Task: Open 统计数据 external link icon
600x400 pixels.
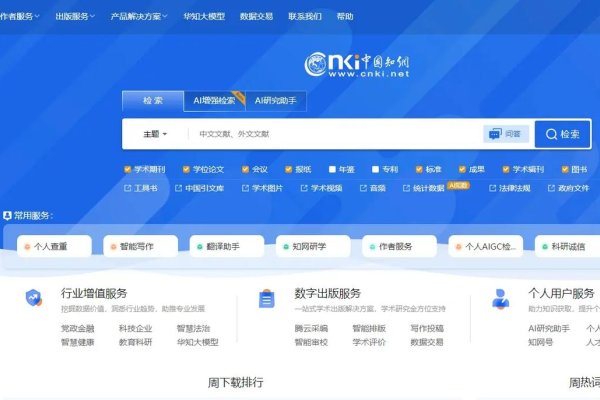Action: 406,188
